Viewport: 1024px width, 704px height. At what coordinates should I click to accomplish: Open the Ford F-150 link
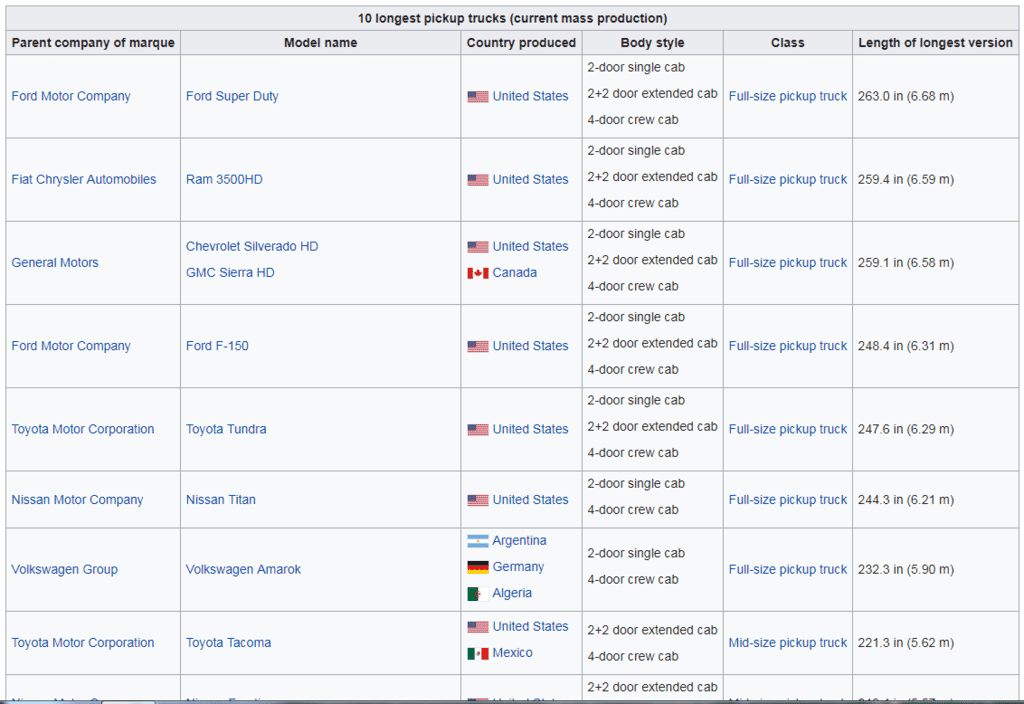click(x=217, y=346)
